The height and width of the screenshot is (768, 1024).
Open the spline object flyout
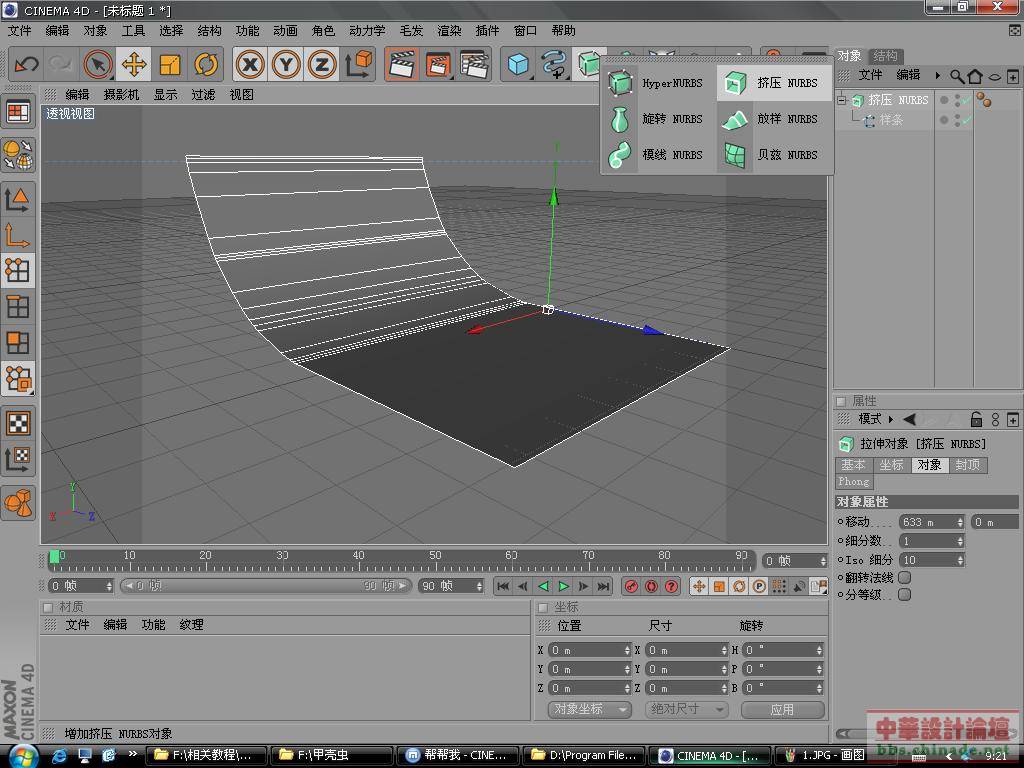[554, 65]
